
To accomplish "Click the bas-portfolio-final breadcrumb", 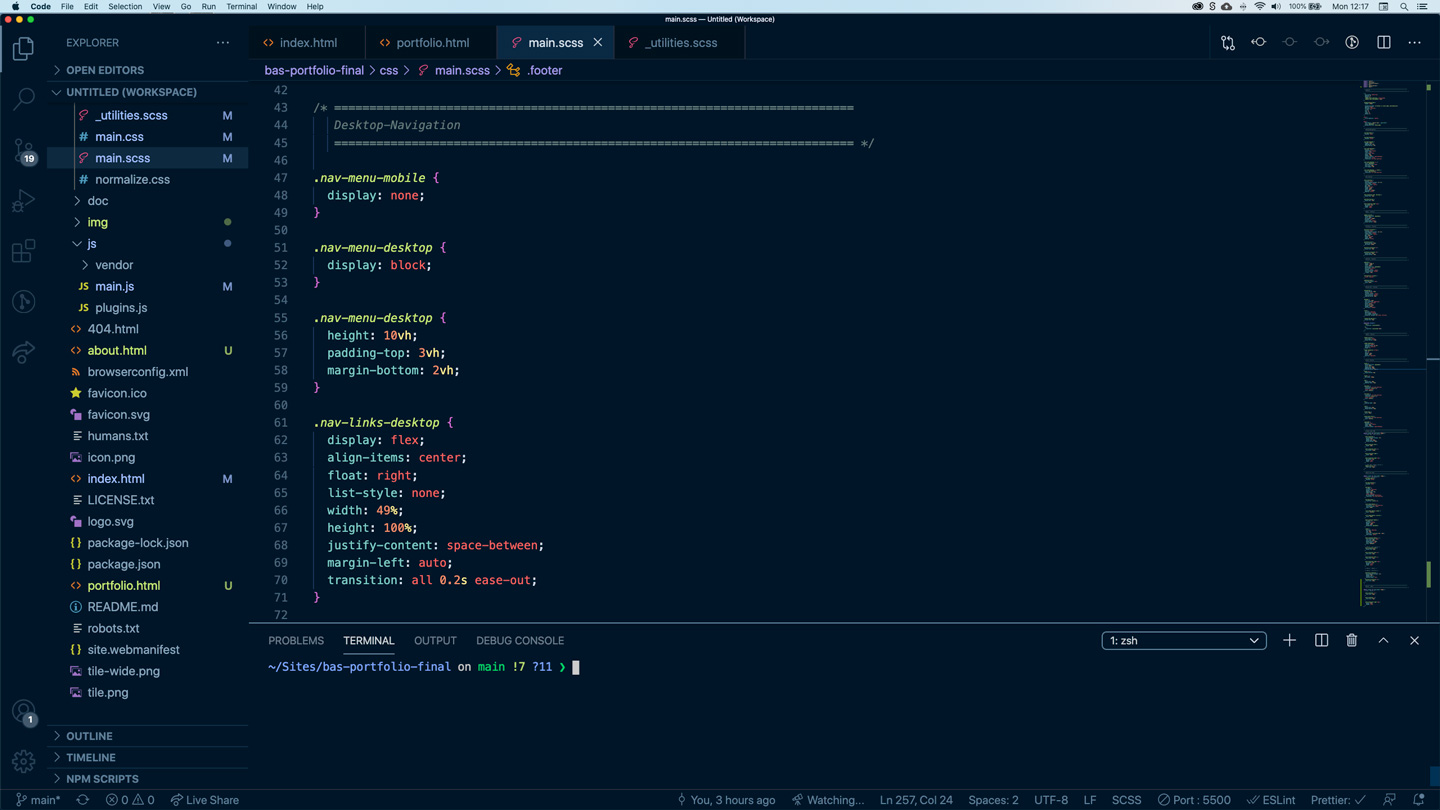I will 314,70.
